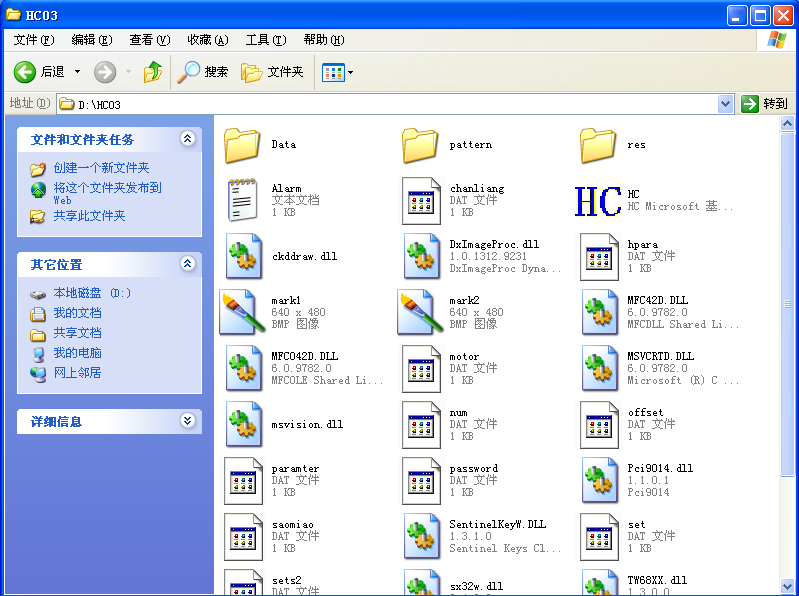
Task: Select the chanliang DAT file
Action: point(421,200)
